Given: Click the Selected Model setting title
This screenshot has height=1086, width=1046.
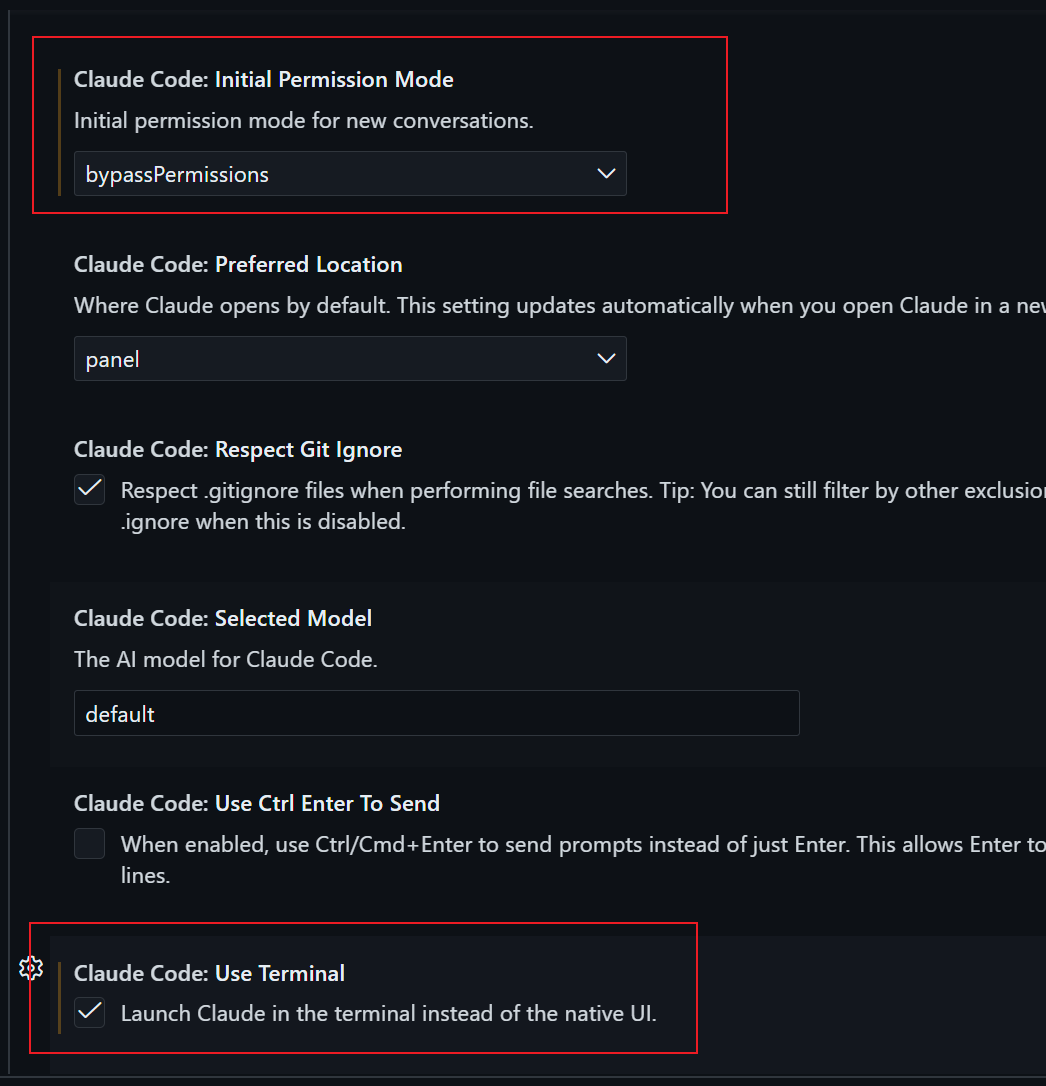Looking at the screenshot, I should click(x=223, y=619).
